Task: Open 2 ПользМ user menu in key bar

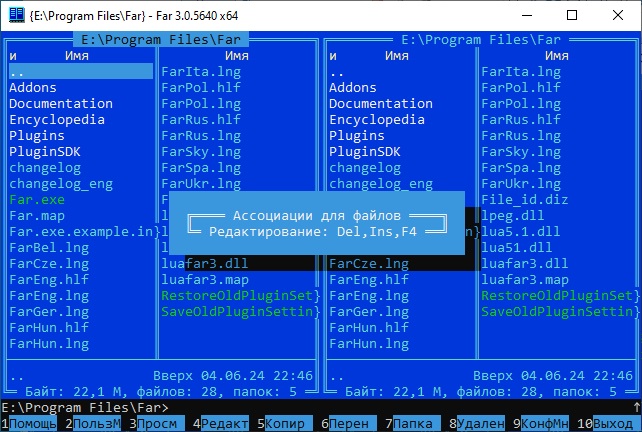Action: coord(97,423)
